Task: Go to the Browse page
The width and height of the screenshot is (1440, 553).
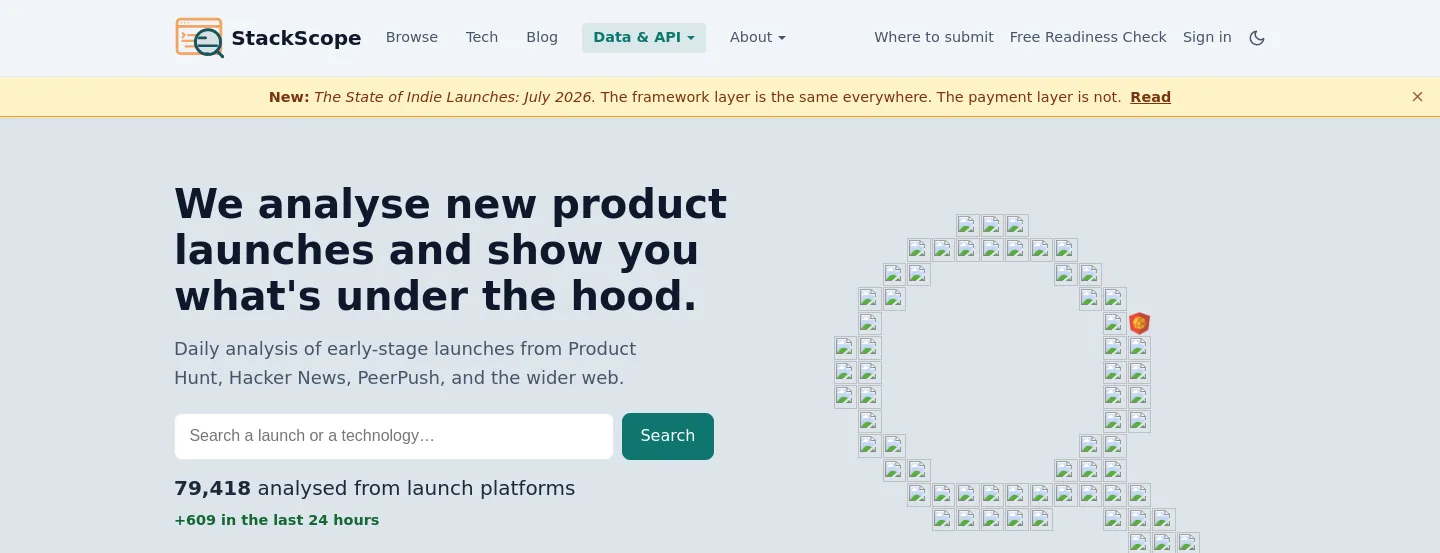Action: coord(412,37)
